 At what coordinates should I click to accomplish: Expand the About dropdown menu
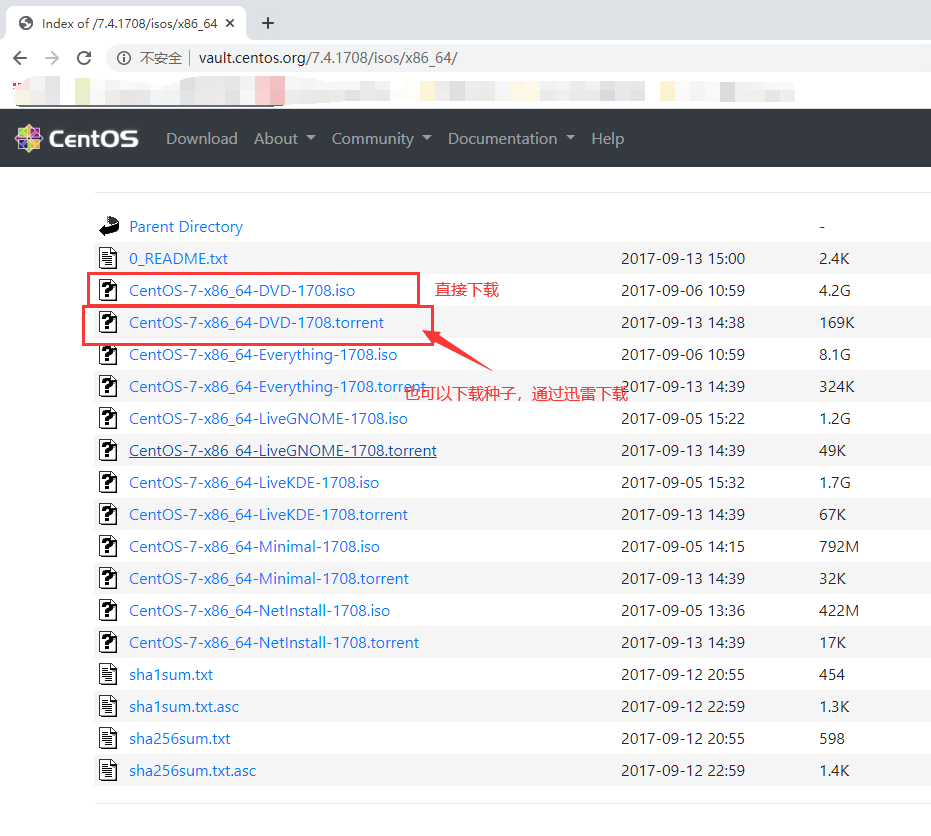284,138
